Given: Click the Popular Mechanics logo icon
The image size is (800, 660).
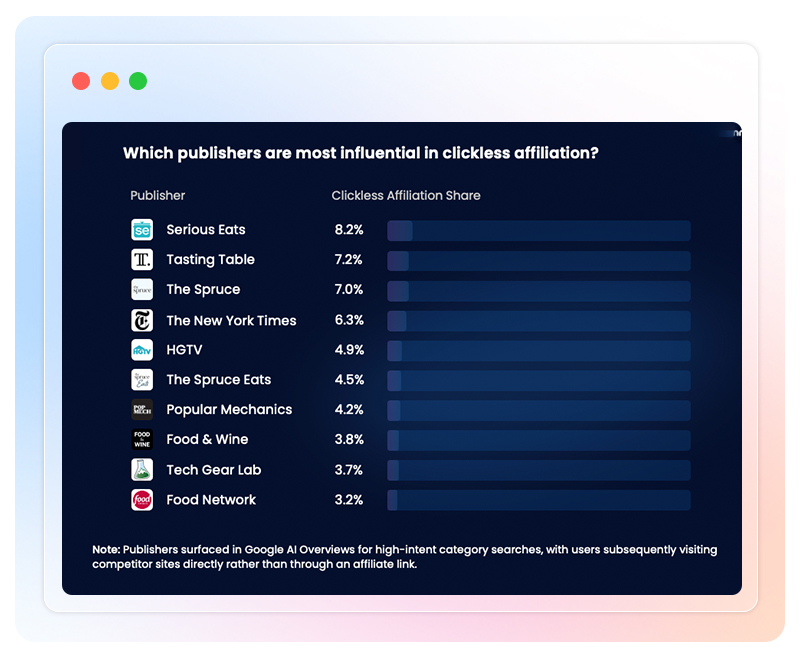Looking at the screenshot, I should [x=142, y=410].
